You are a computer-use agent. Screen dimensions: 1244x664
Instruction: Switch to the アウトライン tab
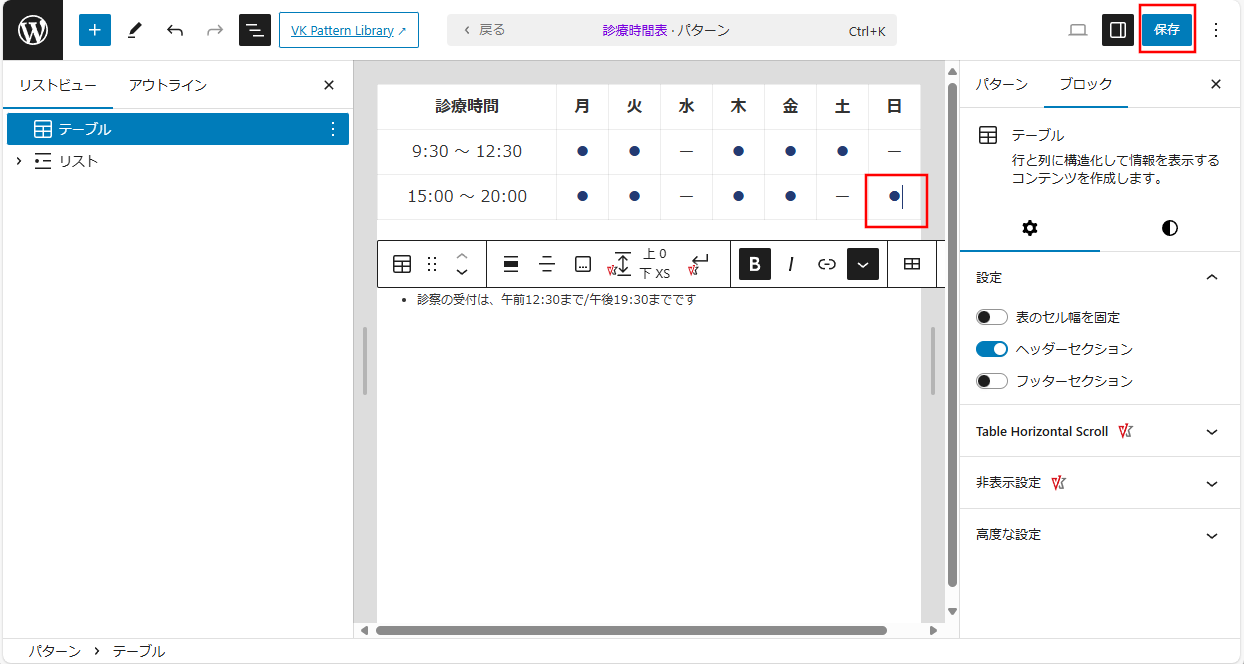pos(168,85)
